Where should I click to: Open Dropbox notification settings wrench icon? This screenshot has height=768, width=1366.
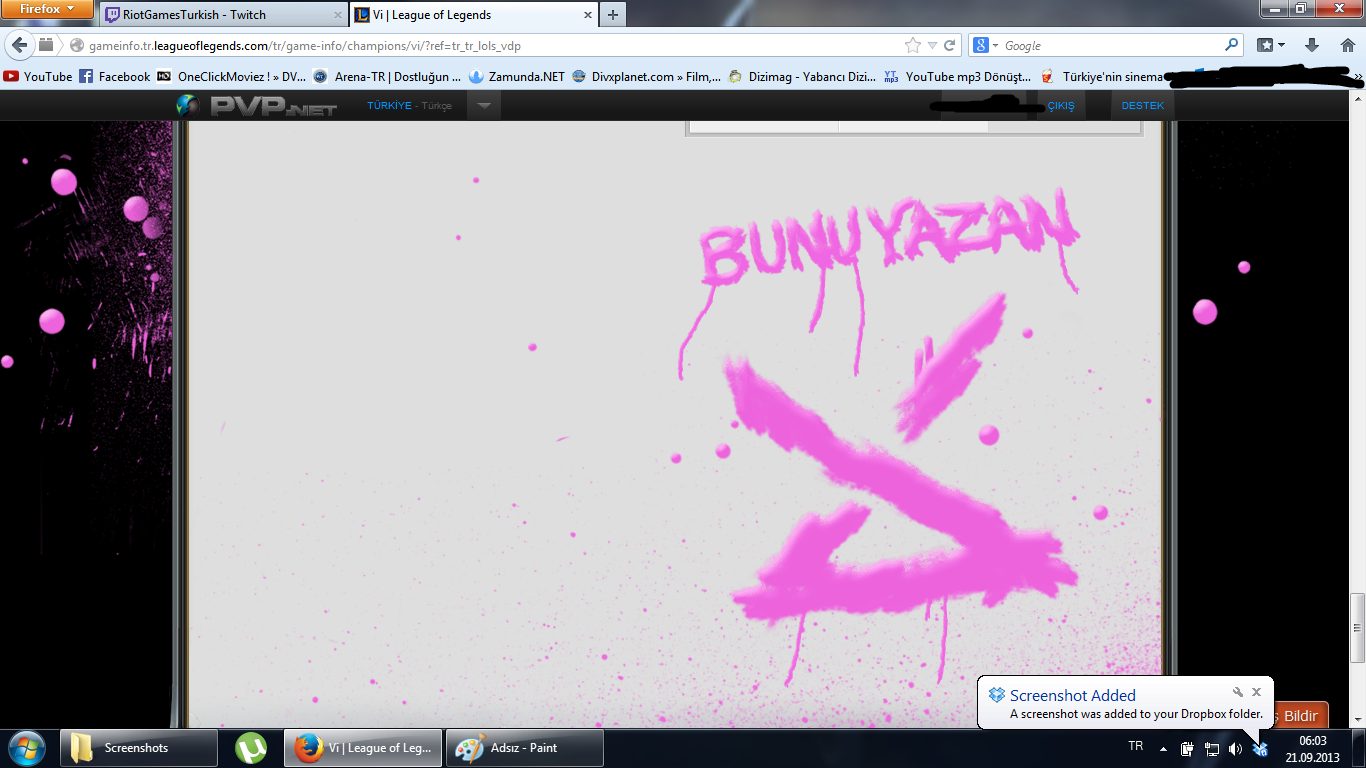tap(1237, 691)
